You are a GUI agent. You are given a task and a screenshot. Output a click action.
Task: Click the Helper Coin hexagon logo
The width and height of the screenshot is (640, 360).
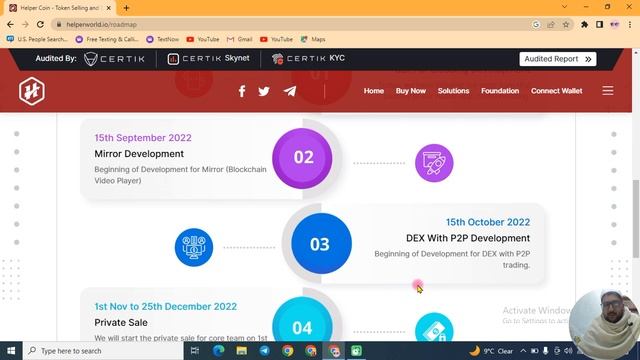coord(32,91)
